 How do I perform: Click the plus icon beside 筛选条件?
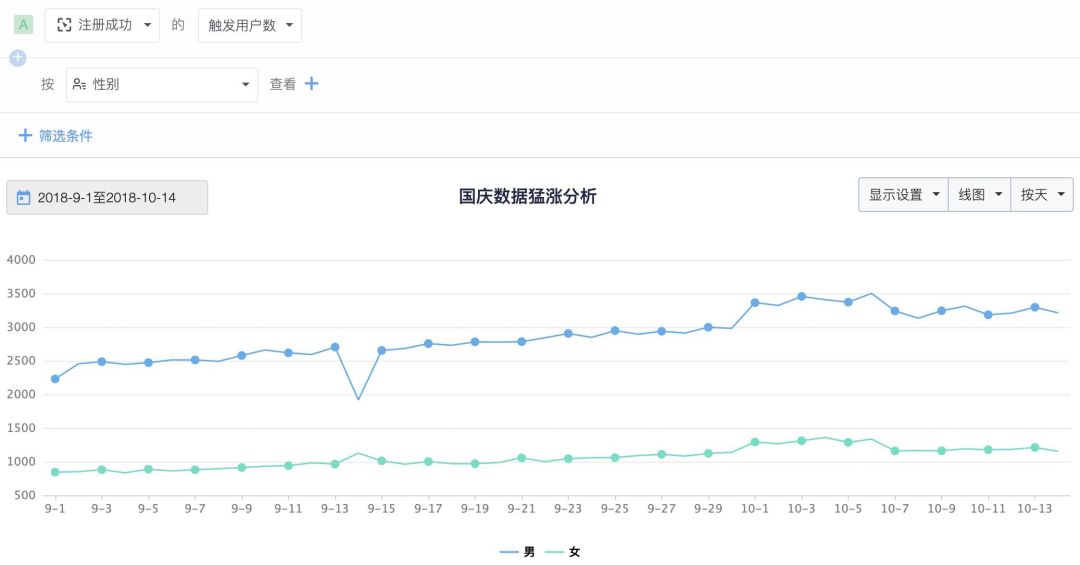point(25,135)
